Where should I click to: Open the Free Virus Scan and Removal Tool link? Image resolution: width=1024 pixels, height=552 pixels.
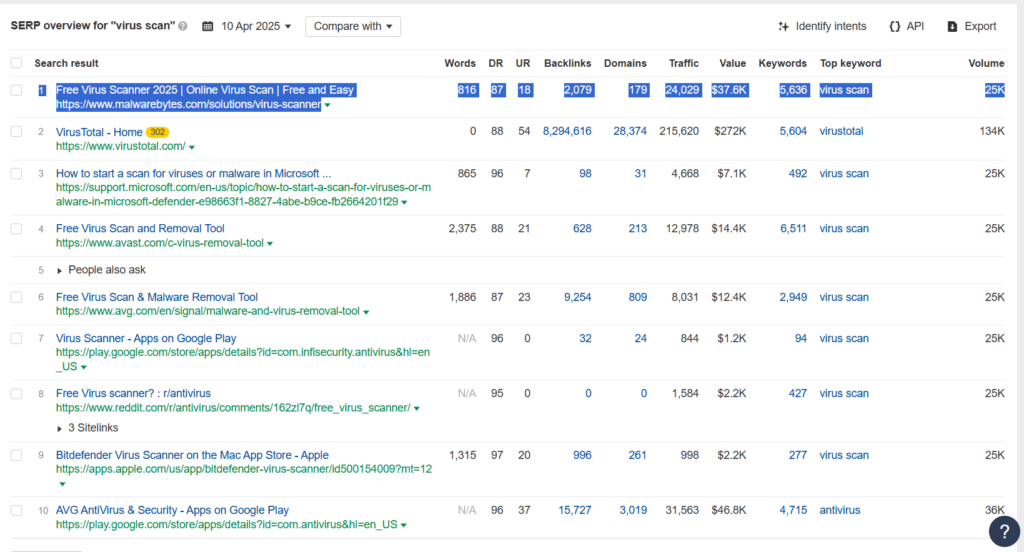(140, 229)
